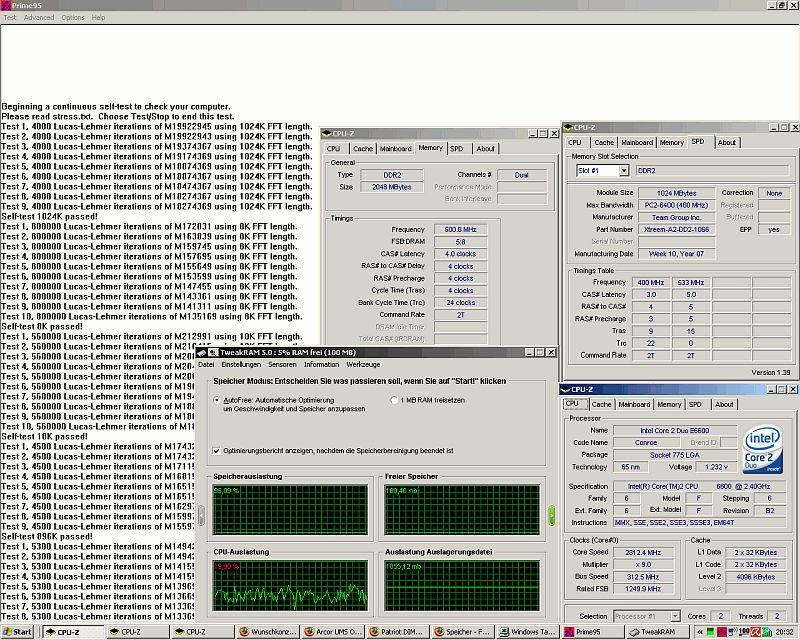Screen dimensions: 800x640
Task: Select the AutoFree radio option
Action: click(217, 401)
